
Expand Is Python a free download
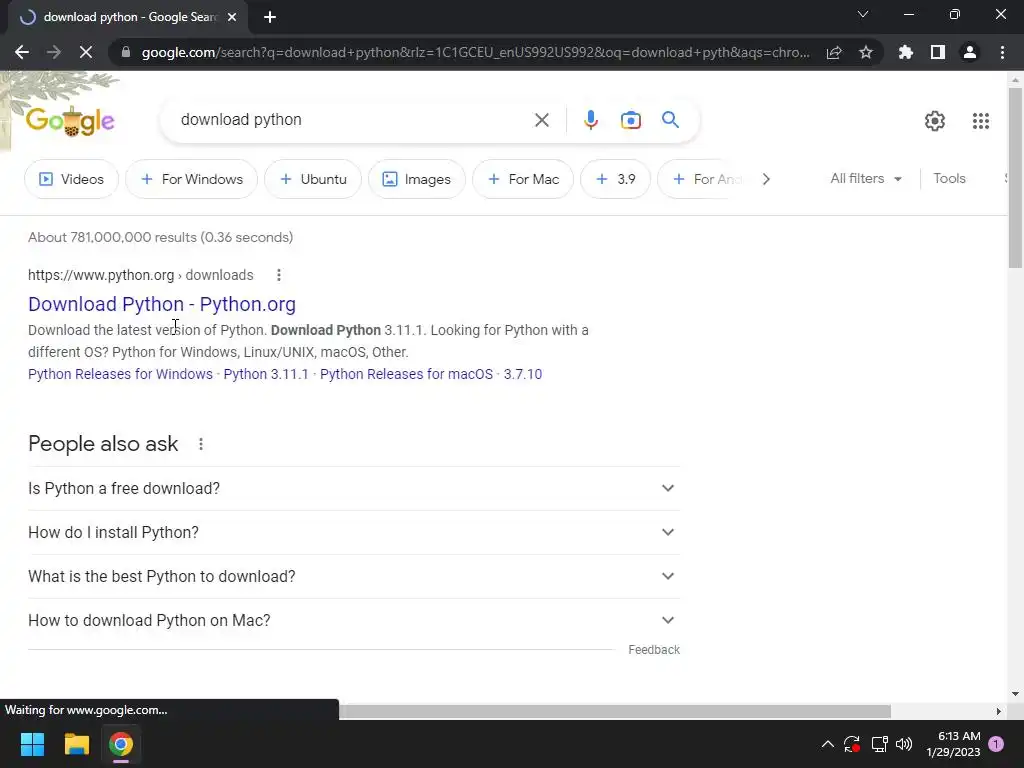click(x=354, y=488)
